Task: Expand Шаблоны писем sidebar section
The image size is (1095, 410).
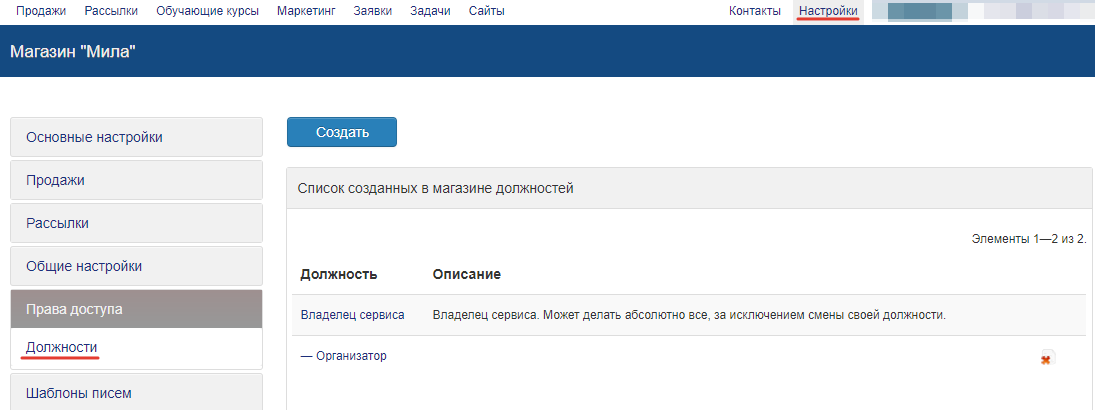Action: click(x=136, y=392)
